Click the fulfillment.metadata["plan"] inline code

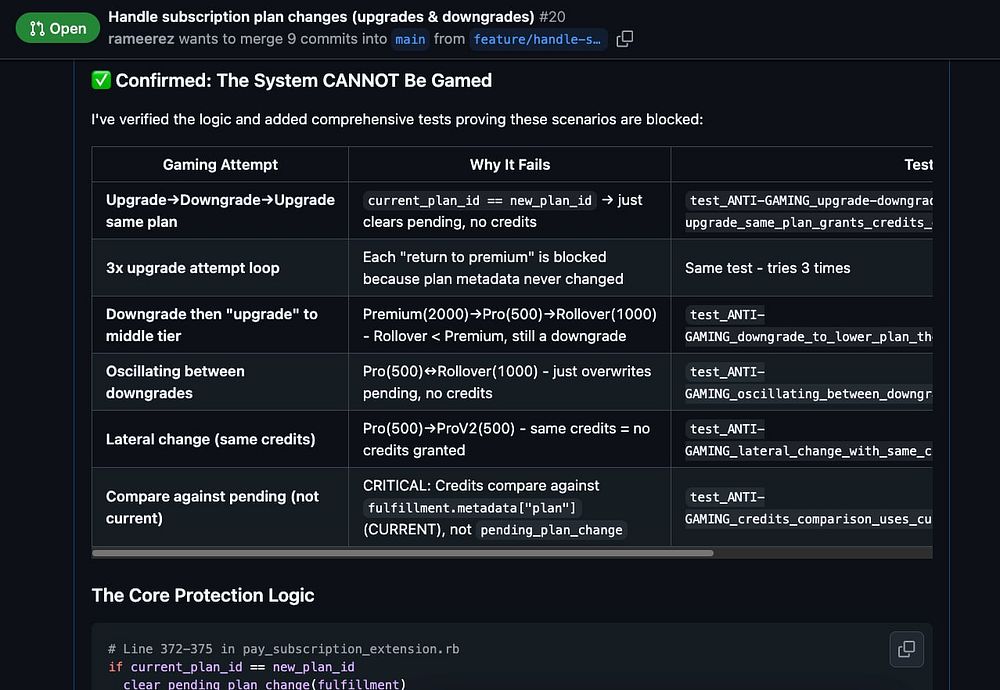[x=472, y=508]
